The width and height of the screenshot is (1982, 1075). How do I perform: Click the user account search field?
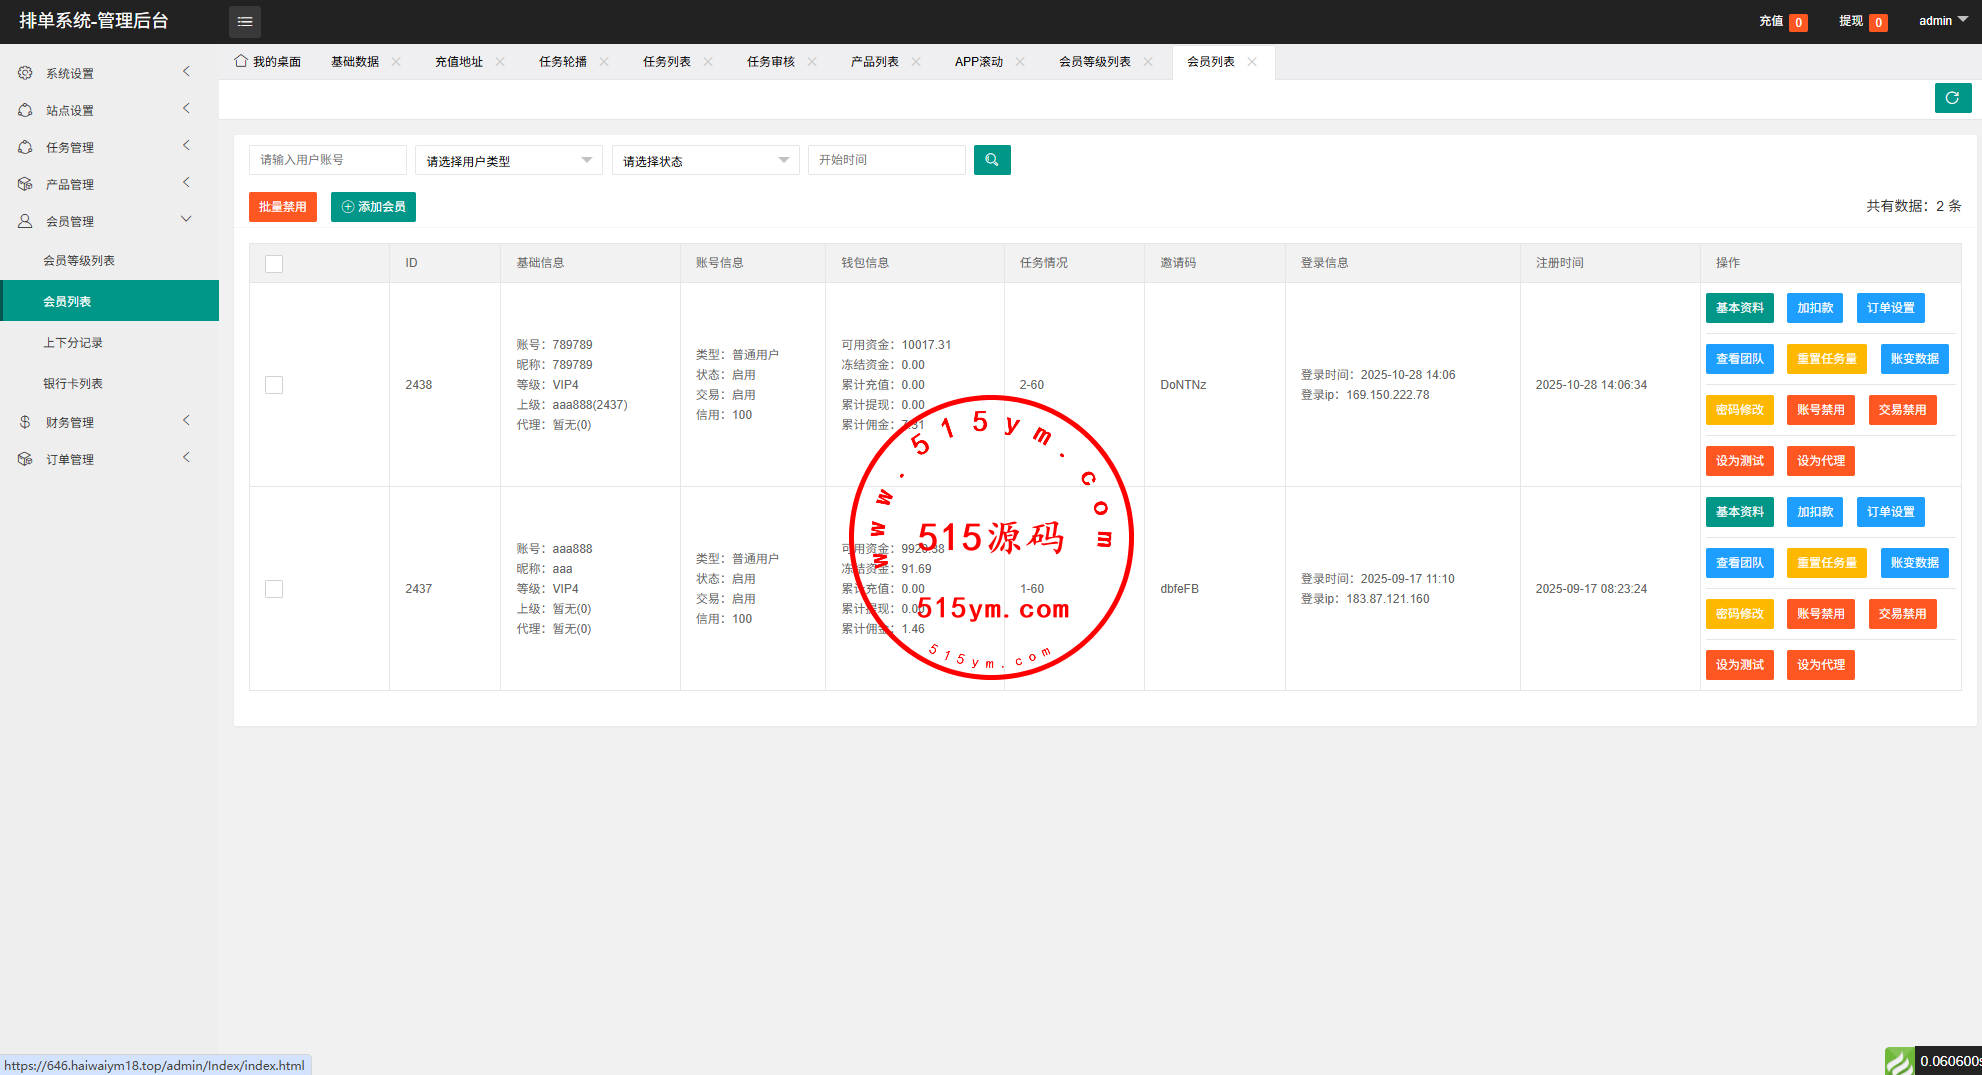coord(327,160)
